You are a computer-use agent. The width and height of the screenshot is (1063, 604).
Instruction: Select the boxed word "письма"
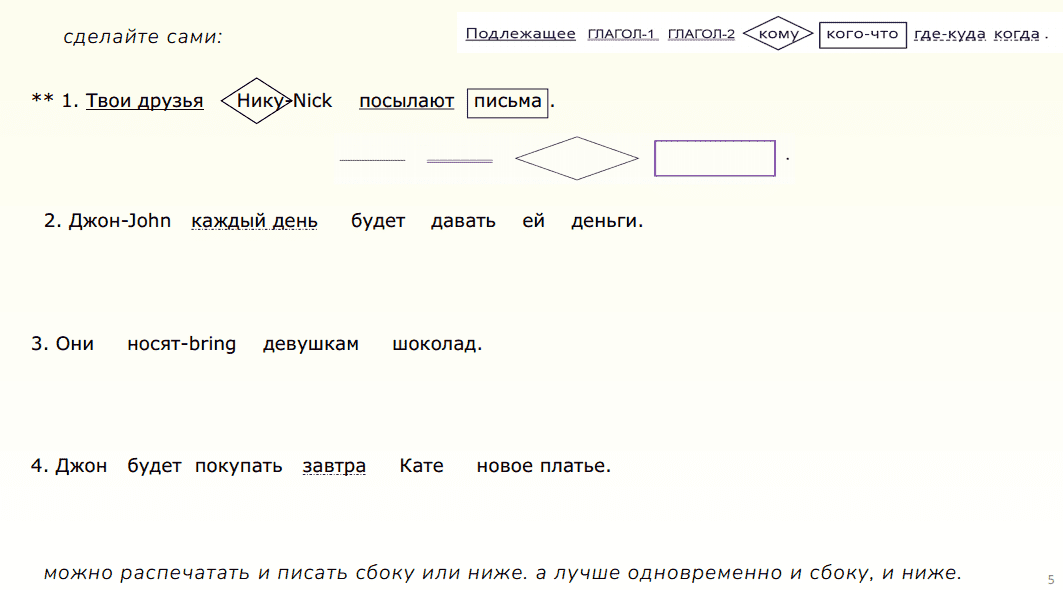pos(508,101)
